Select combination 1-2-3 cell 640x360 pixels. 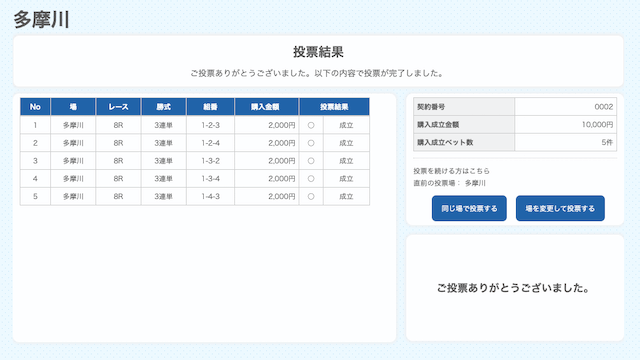210,125
